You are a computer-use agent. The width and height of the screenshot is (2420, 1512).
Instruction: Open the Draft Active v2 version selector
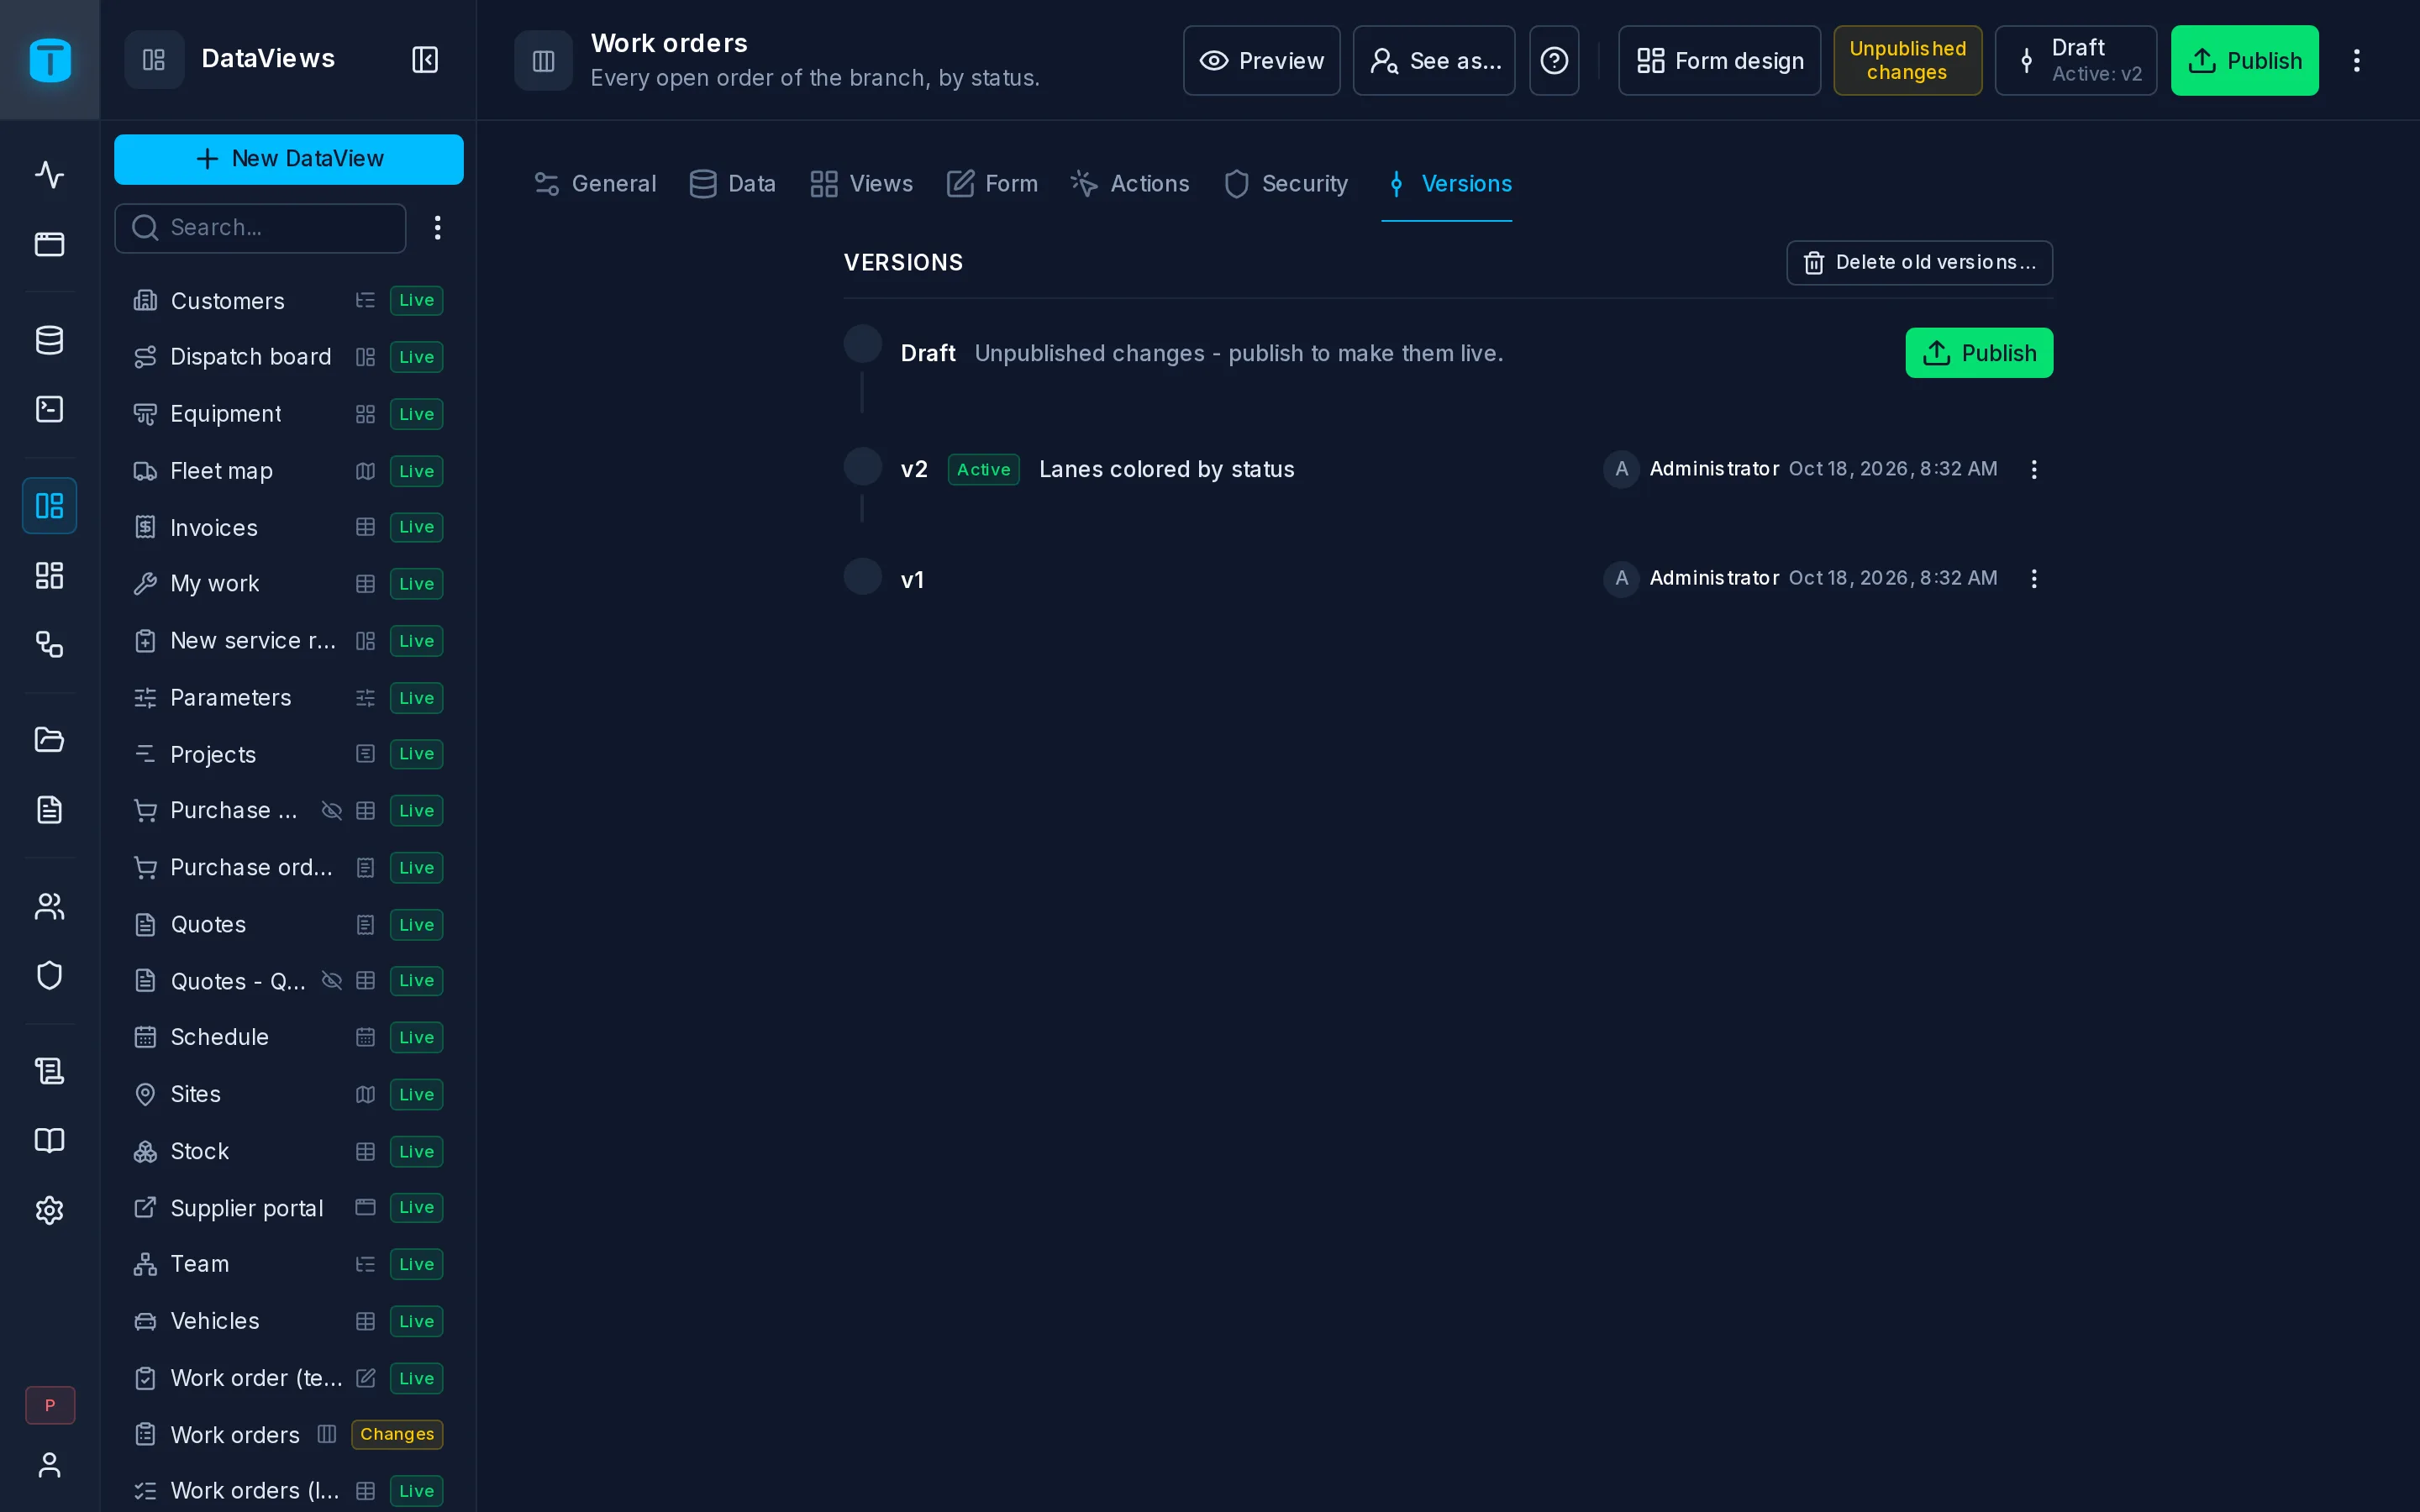click(2075, 61)
